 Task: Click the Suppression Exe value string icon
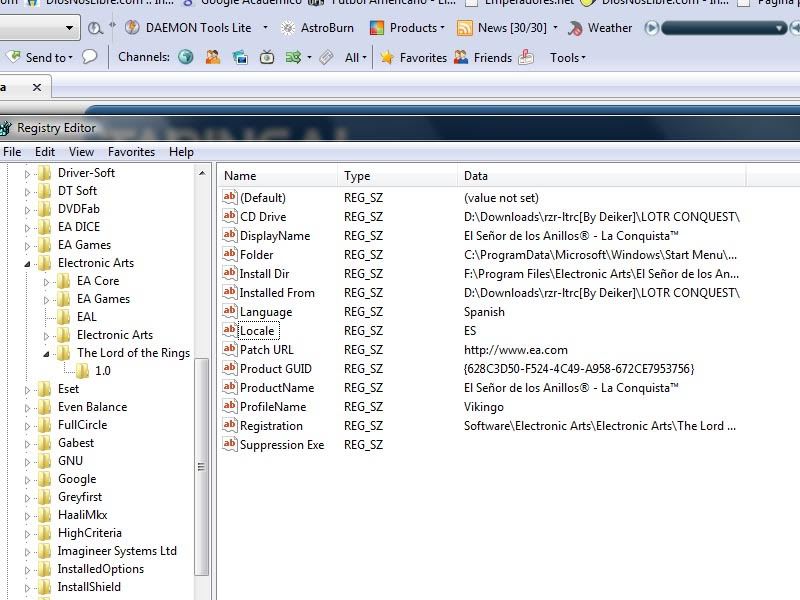(x=230, y=444)
